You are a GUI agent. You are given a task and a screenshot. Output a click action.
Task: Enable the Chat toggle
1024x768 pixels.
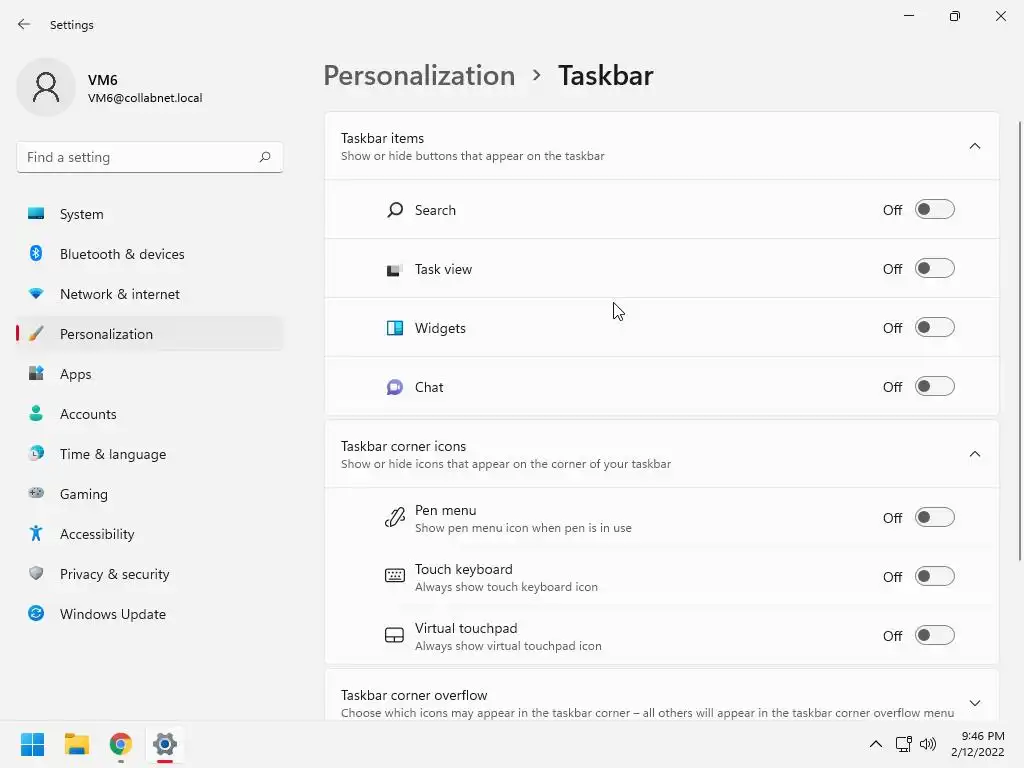tap(935, 387)
